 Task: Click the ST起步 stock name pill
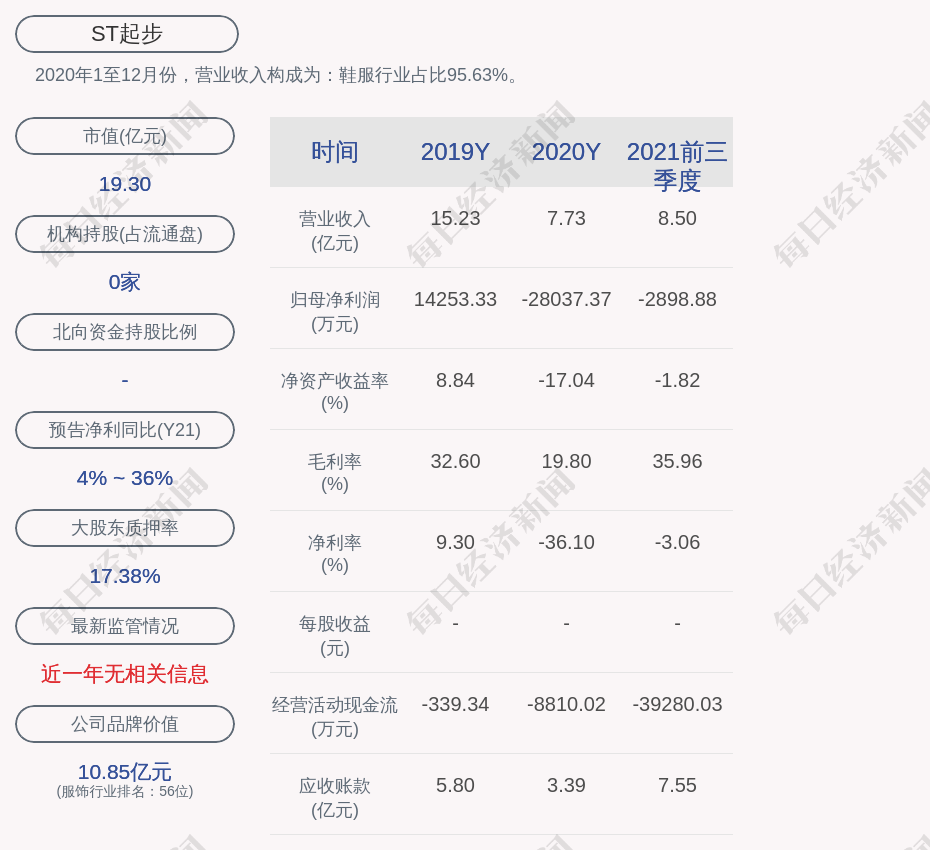pos(127,34)
